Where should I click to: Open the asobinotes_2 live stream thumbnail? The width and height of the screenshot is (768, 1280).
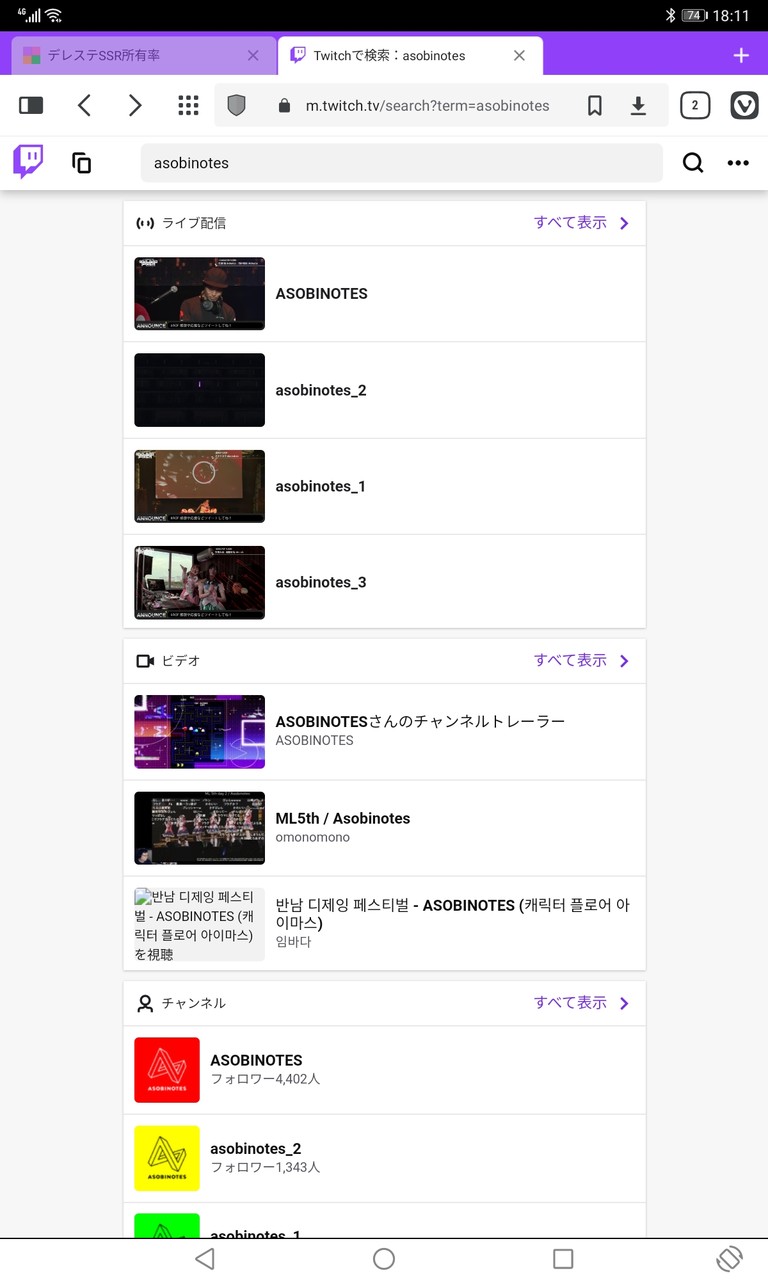point(200,390)
